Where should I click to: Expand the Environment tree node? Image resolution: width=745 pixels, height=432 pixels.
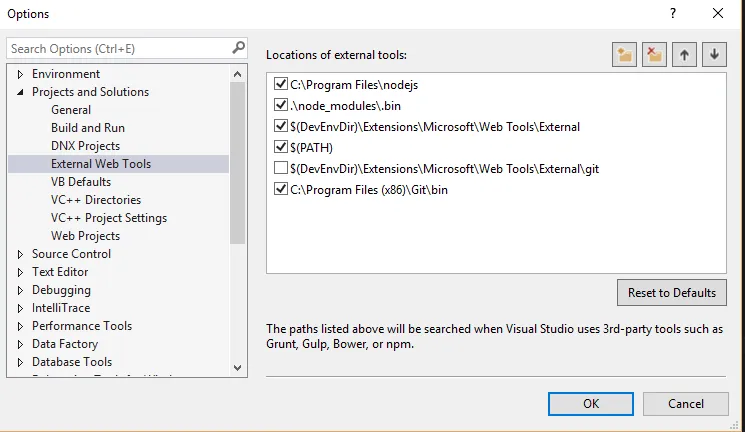[x=20, y=74]
